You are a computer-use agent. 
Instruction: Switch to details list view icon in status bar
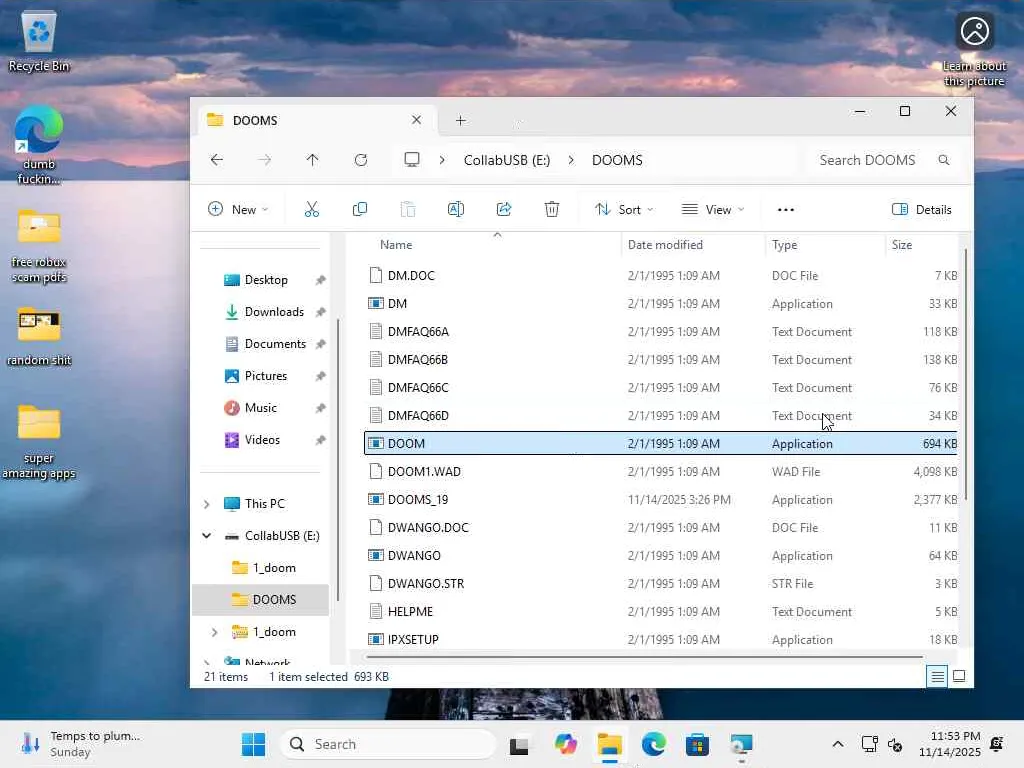937,677
